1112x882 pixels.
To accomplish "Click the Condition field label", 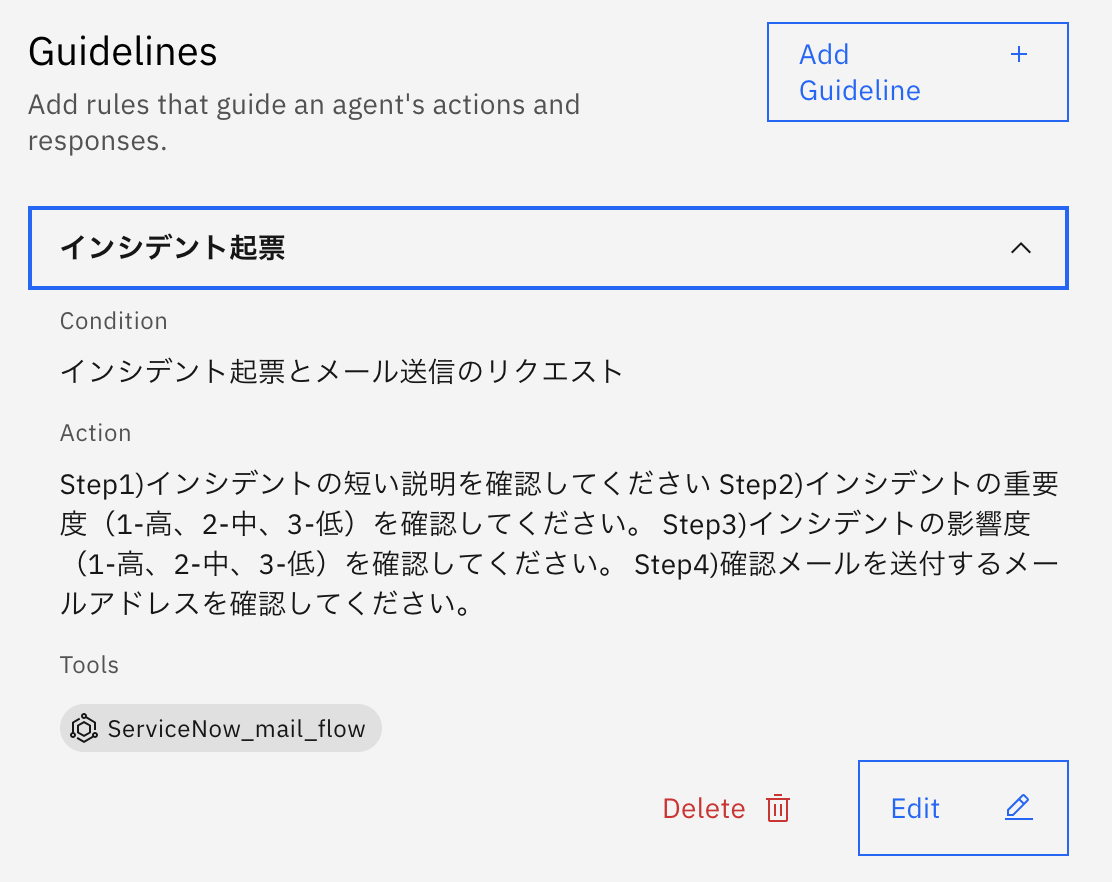I will pos(114,321).
